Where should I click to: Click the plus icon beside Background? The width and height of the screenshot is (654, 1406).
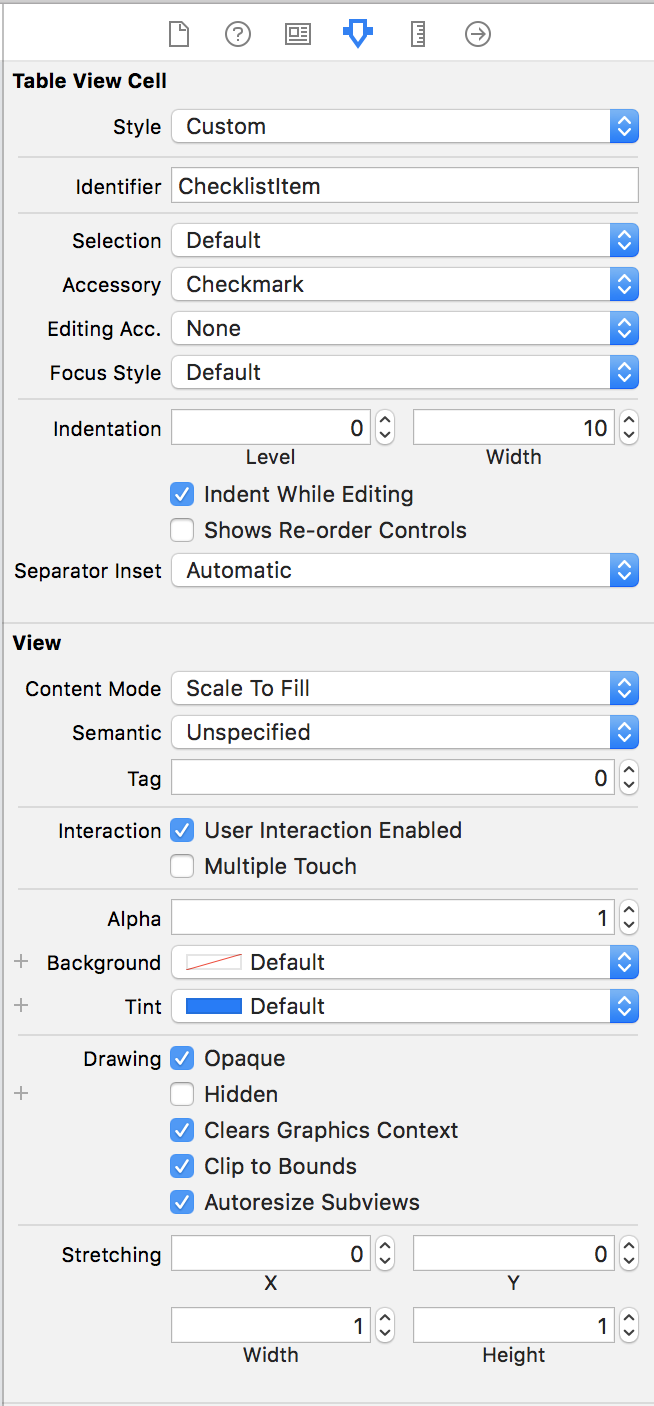point(21,962)
